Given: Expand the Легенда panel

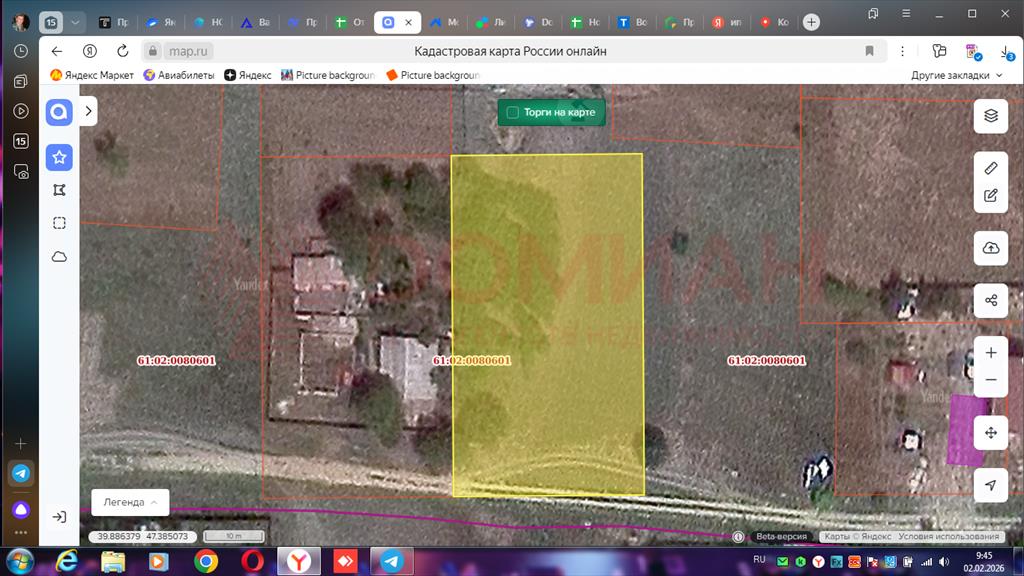Looking at the screenshot, I should [130, 502].
